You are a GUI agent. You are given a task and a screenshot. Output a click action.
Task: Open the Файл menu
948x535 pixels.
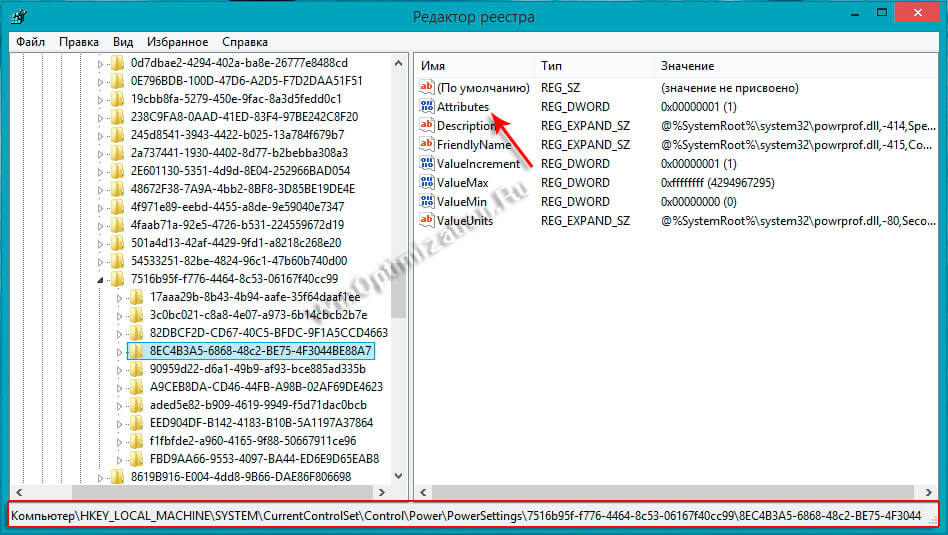click(30, 42)
